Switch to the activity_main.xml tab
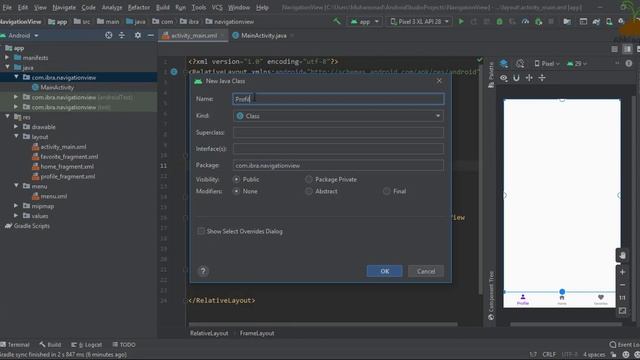Viewport: 640px width, 360px height. click(193, 36)
